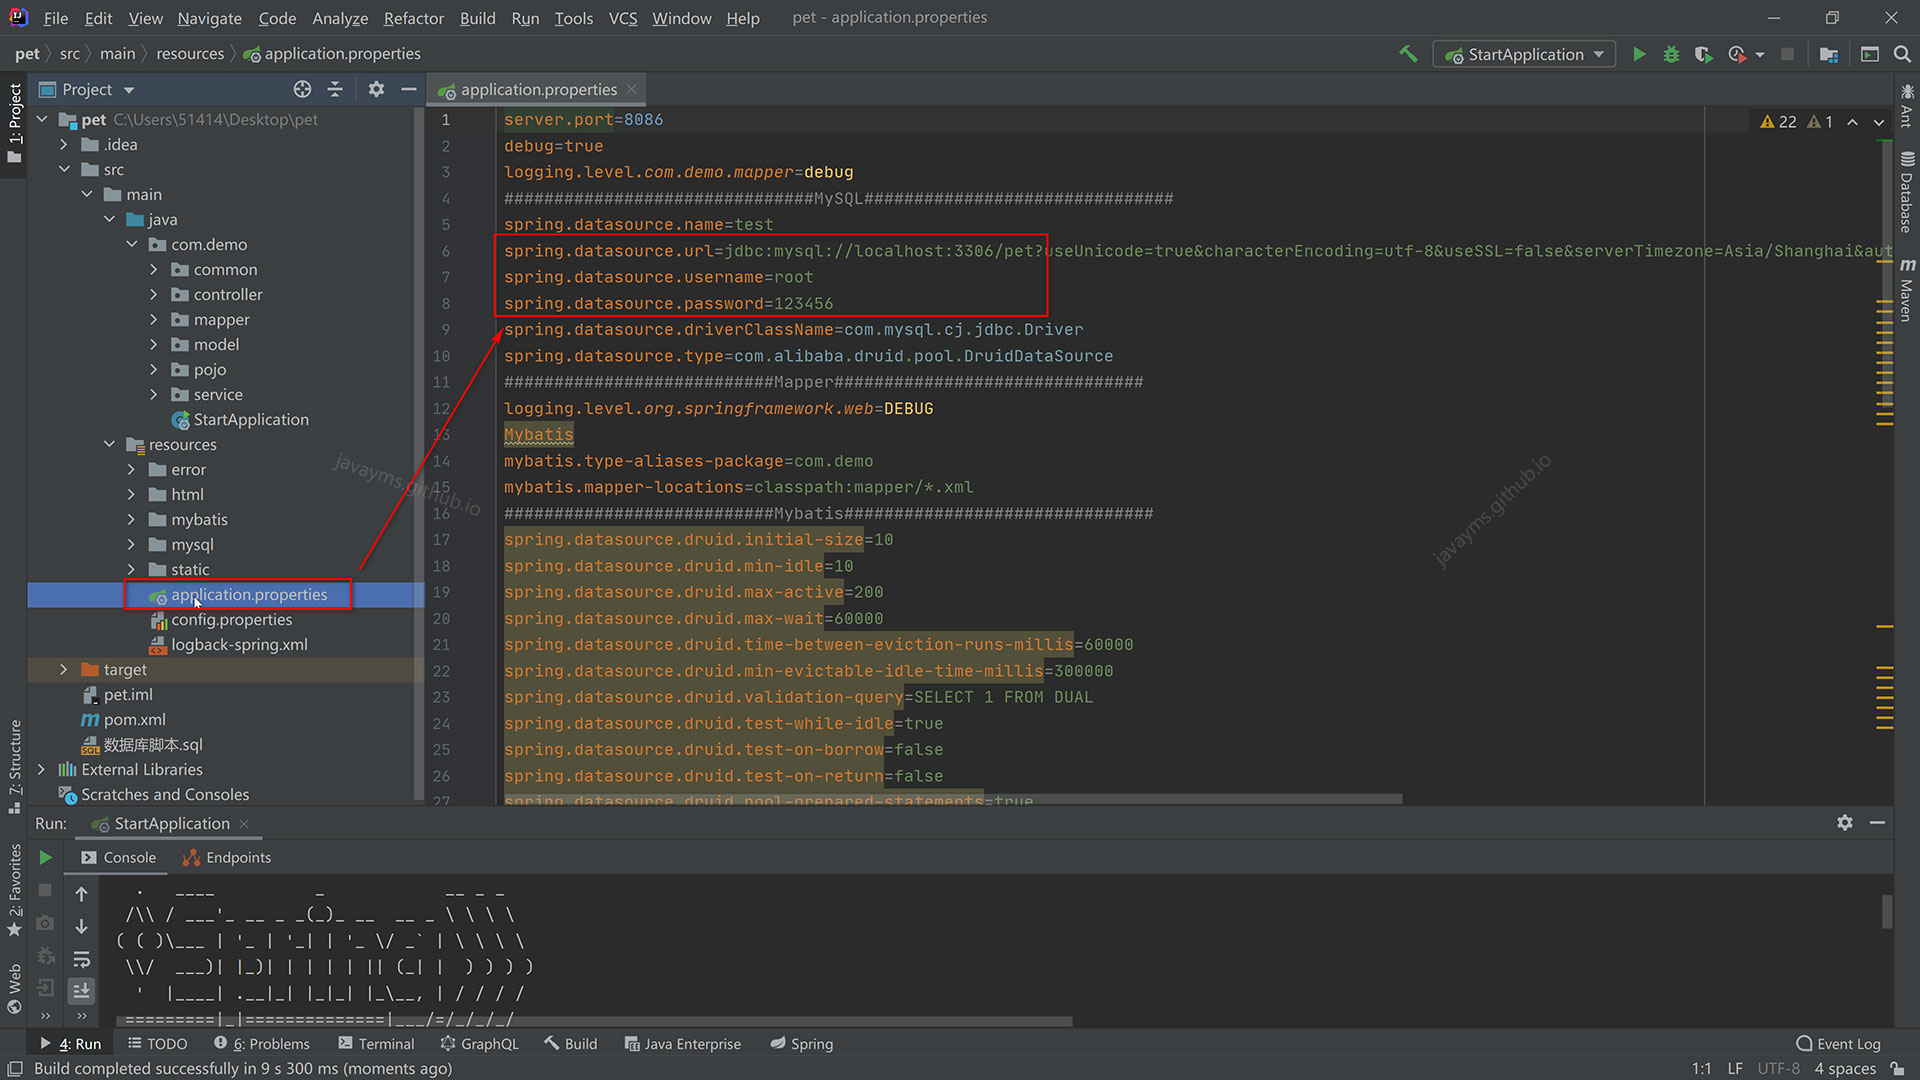Locate file with Project crosshair icon

click(302, 89)
